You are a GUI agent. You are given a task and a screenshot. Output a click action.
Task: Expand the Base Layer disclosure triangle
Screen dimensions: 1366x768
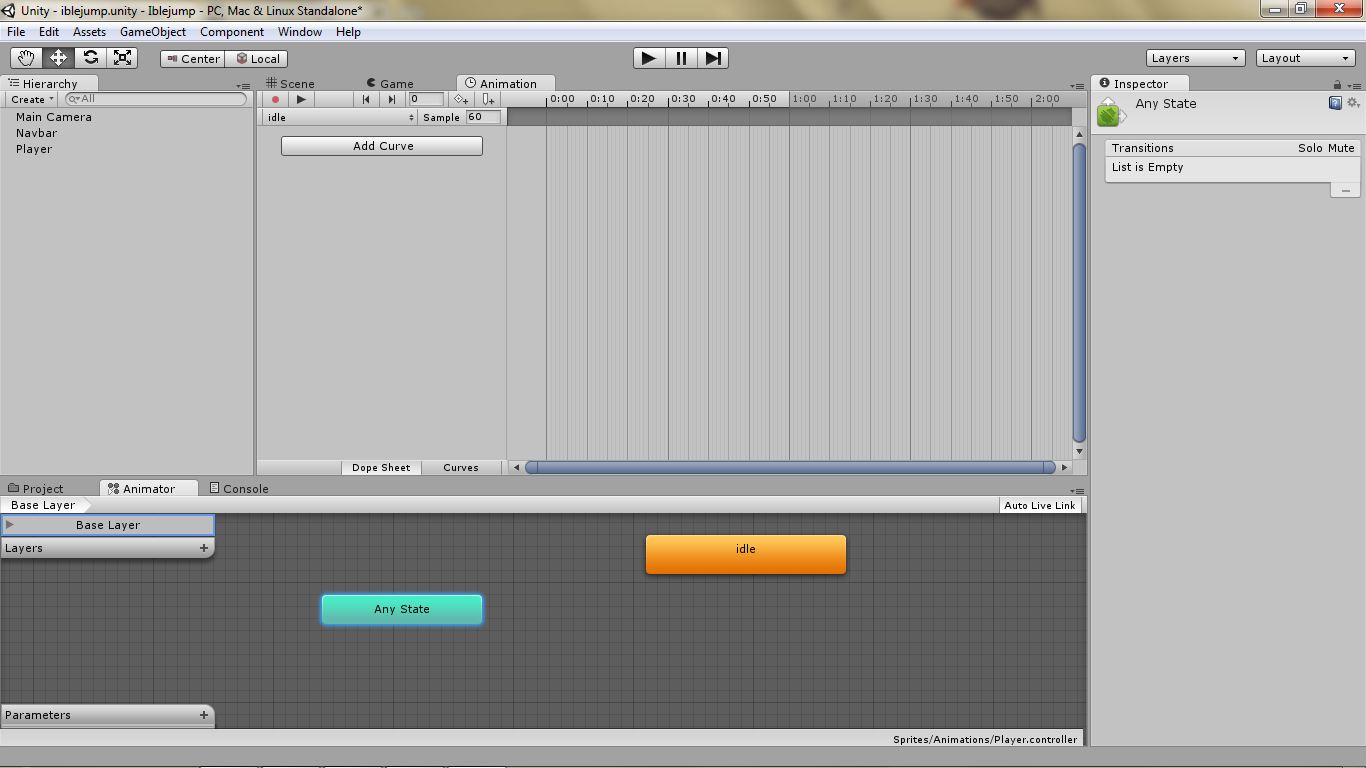(x=10, y=525)
